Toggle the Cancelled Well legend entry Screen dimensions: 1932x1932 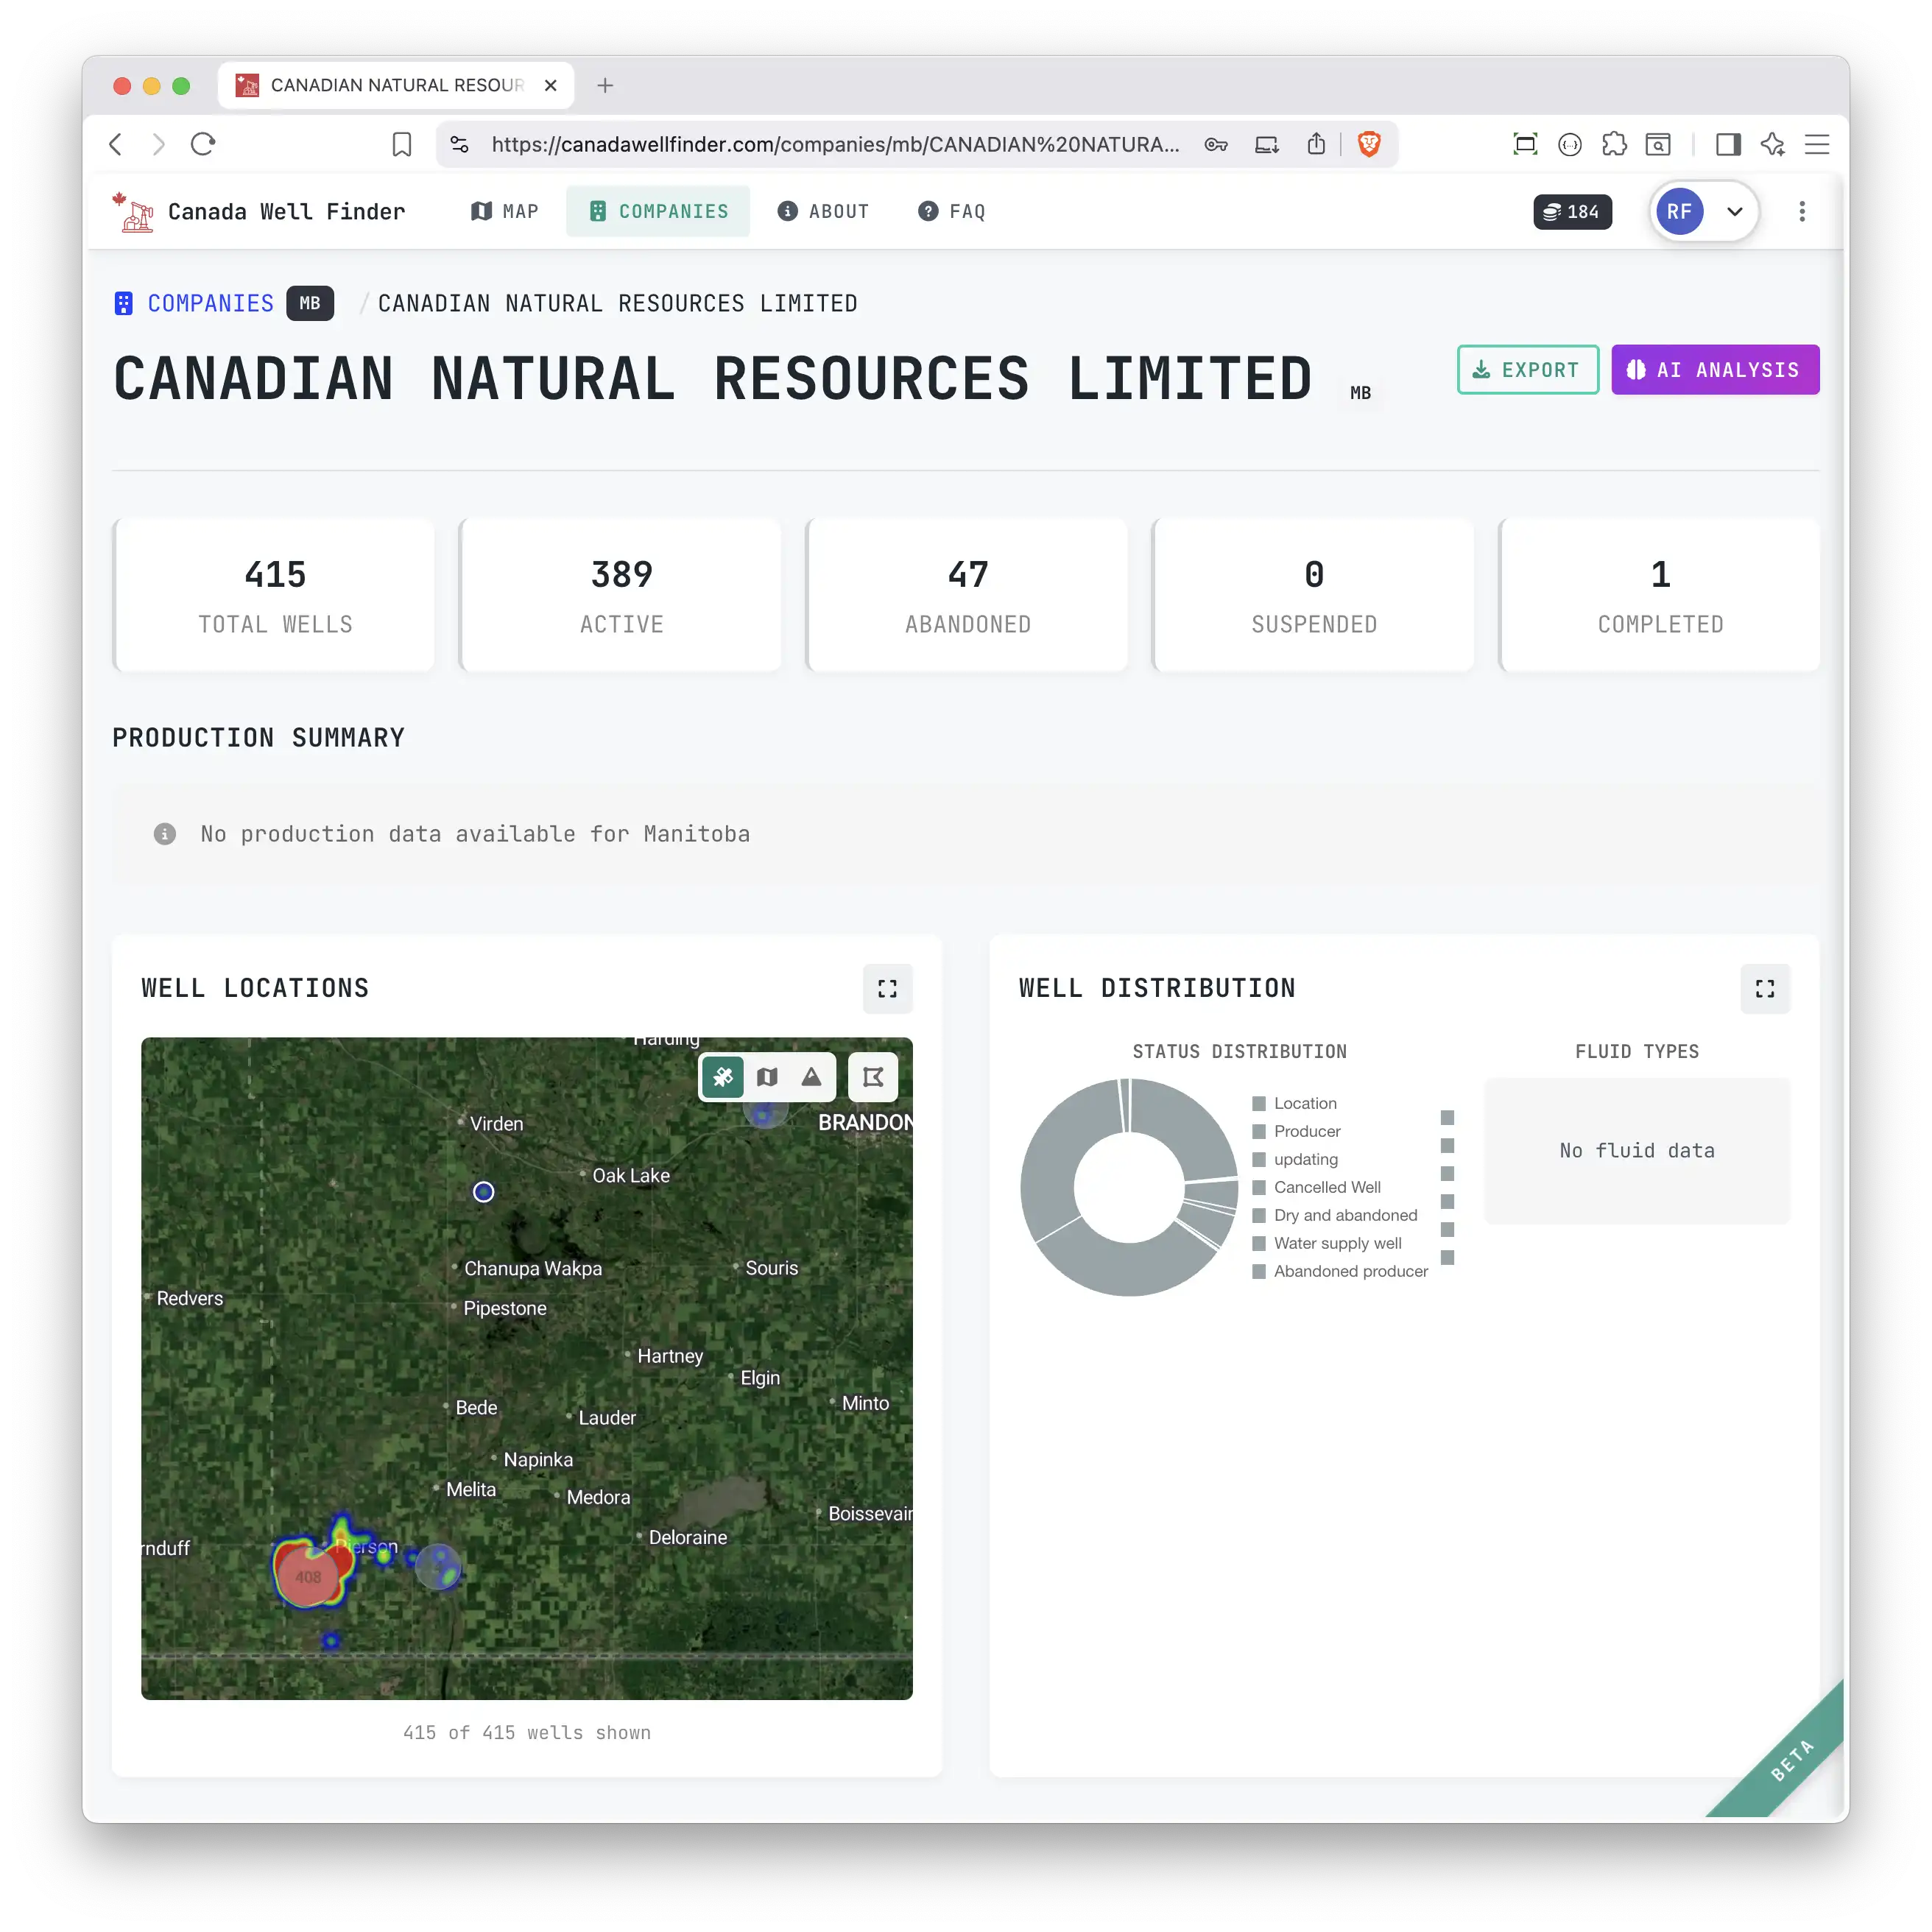tap(1327, 1187)
